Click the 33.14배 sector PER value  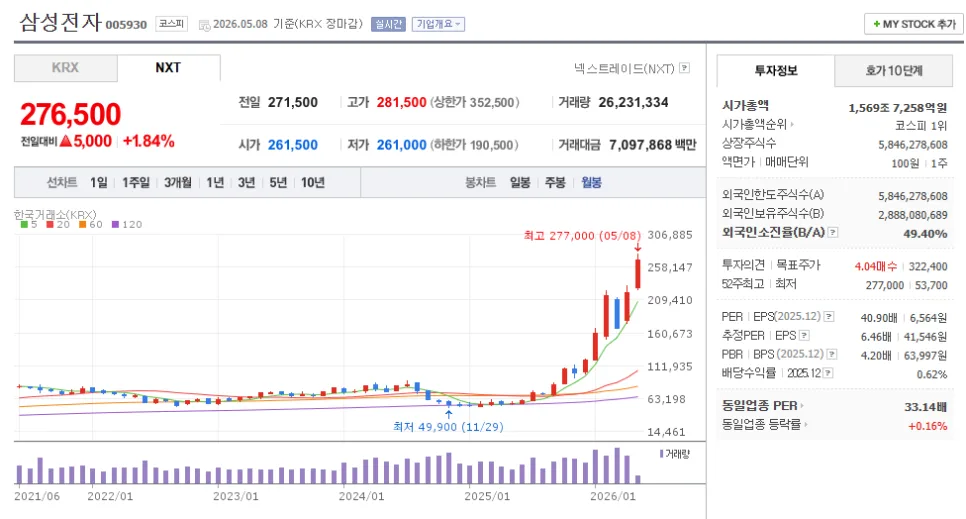click(925, 407)
